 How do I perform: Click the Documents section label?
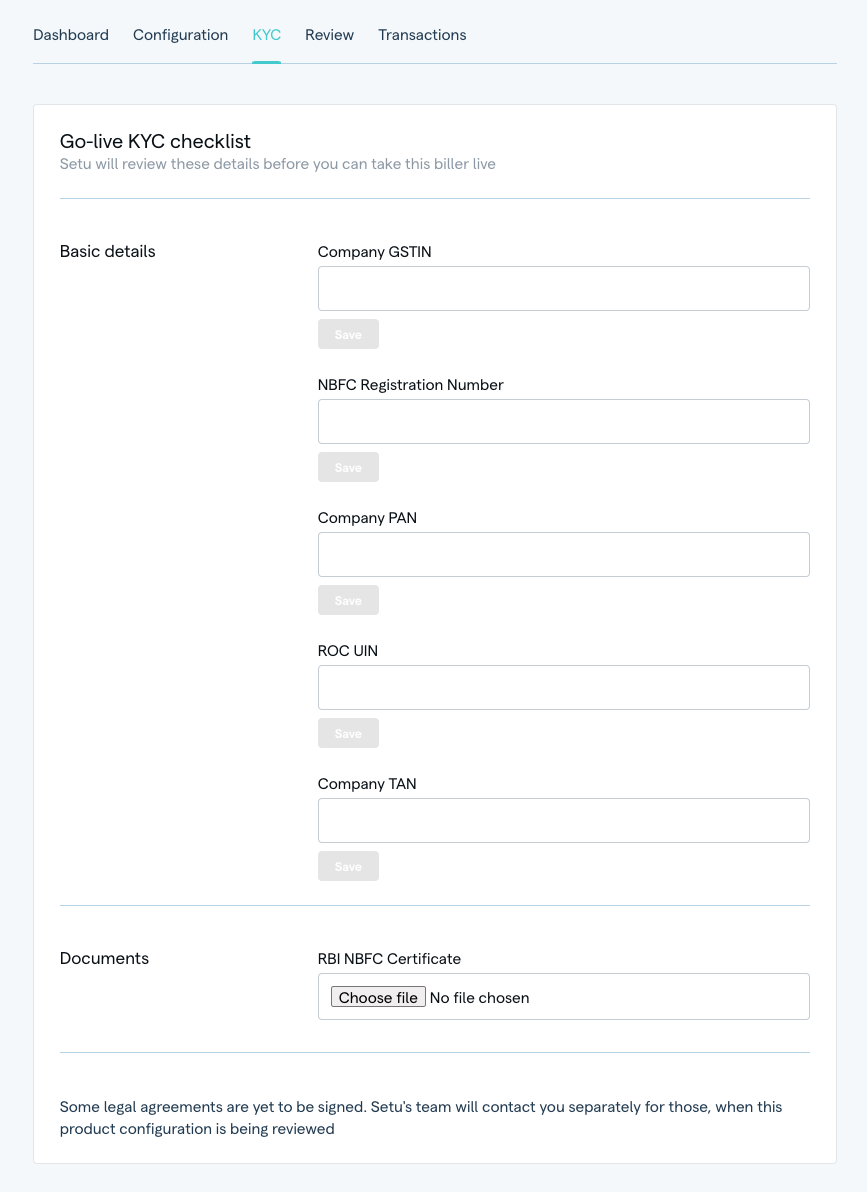pos(104,958)
